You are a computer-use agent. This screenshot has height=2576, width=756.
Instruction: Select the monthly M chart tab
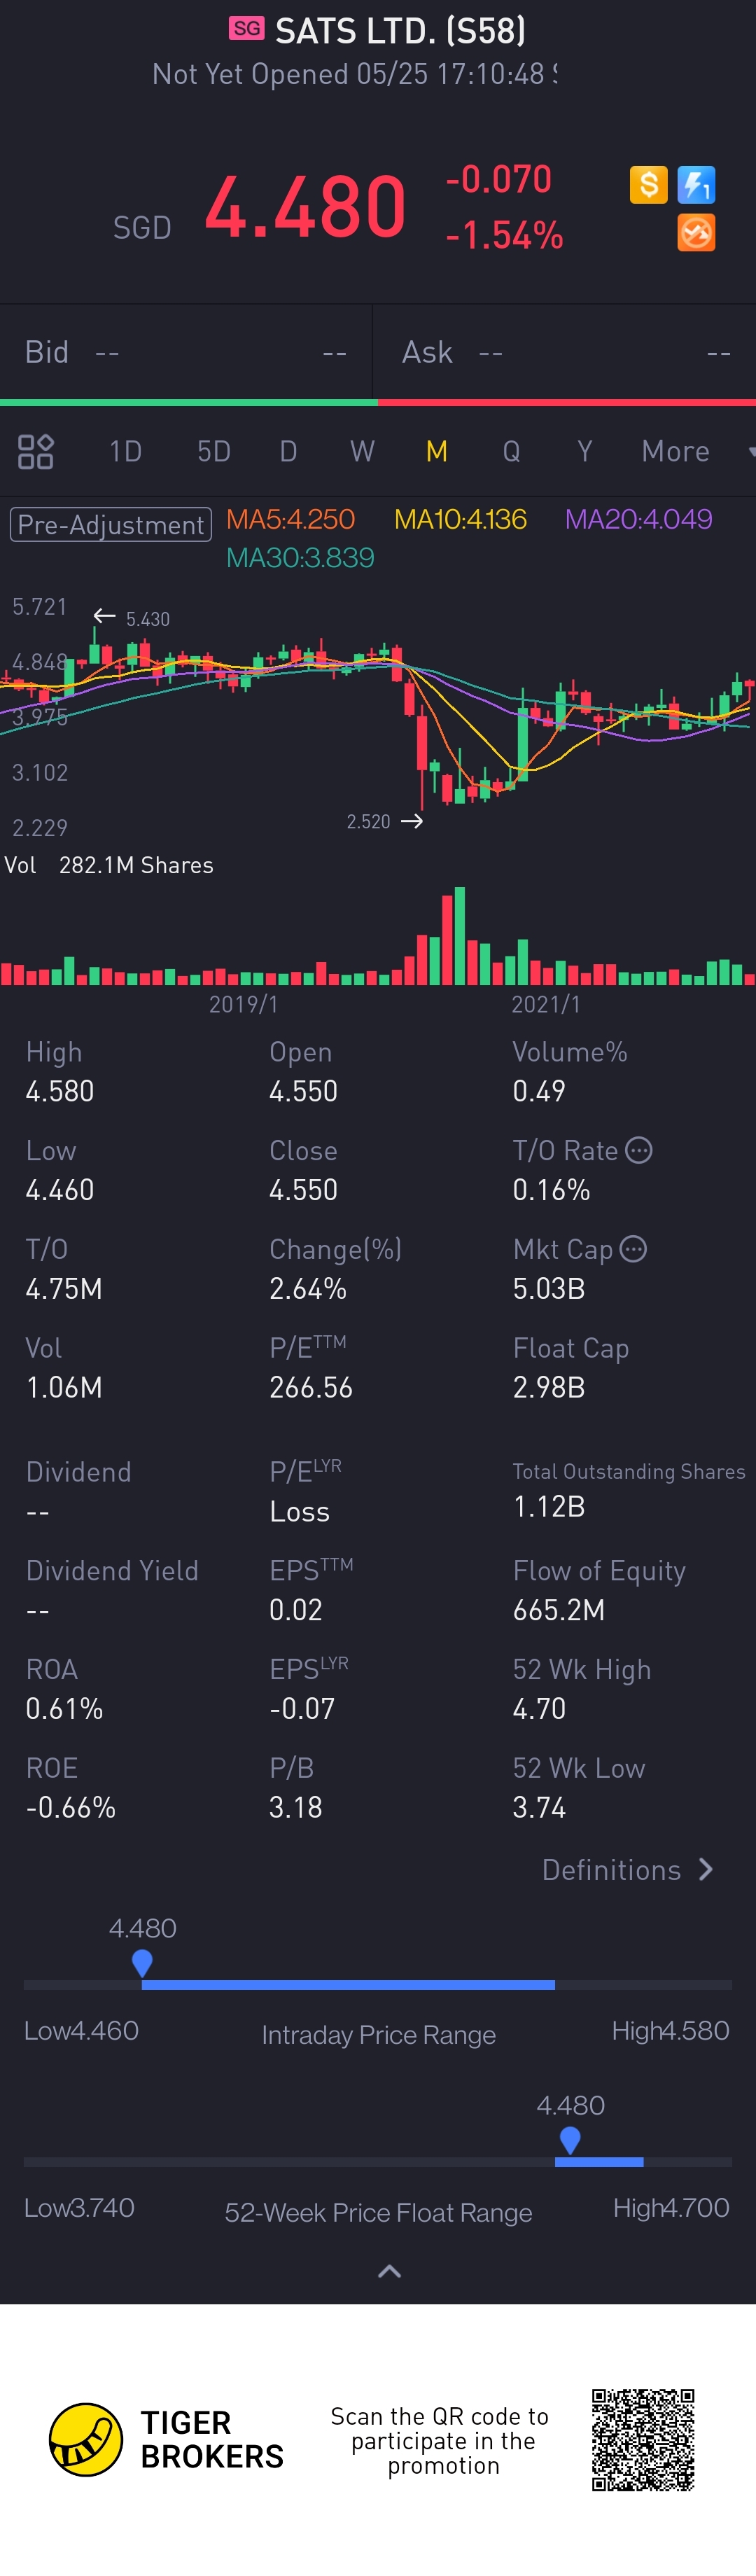[436, 452]
